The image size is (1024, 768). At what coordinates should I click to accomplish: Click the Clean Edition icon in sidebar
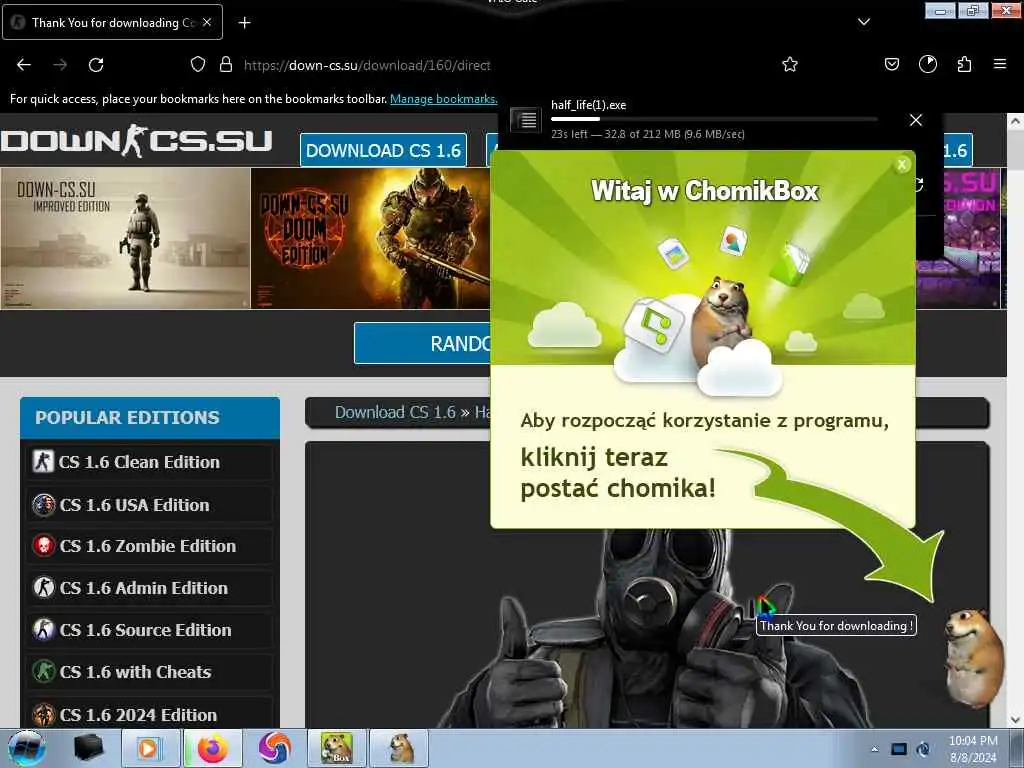click(x=43, y=462)
